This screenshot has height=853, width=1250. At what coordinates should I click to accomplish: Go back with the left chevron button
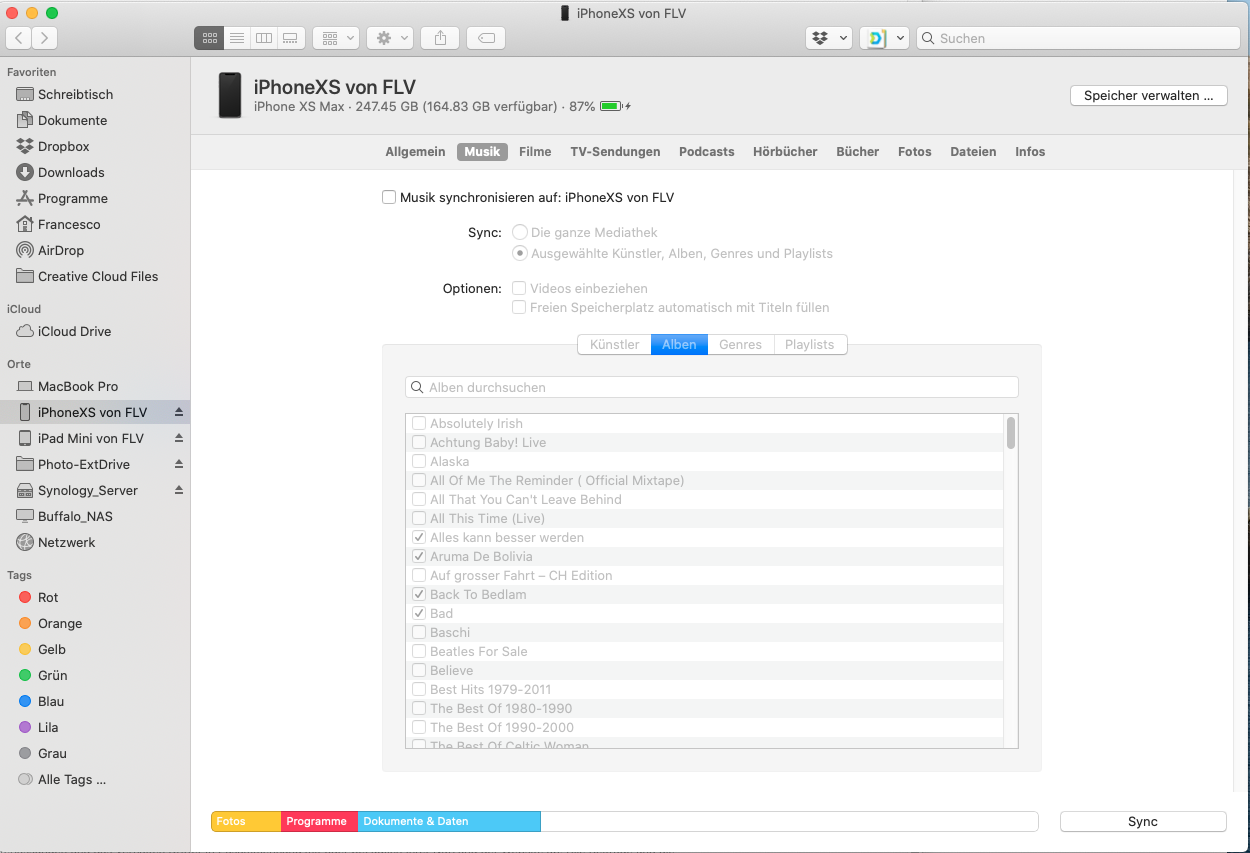coord(20,38)
